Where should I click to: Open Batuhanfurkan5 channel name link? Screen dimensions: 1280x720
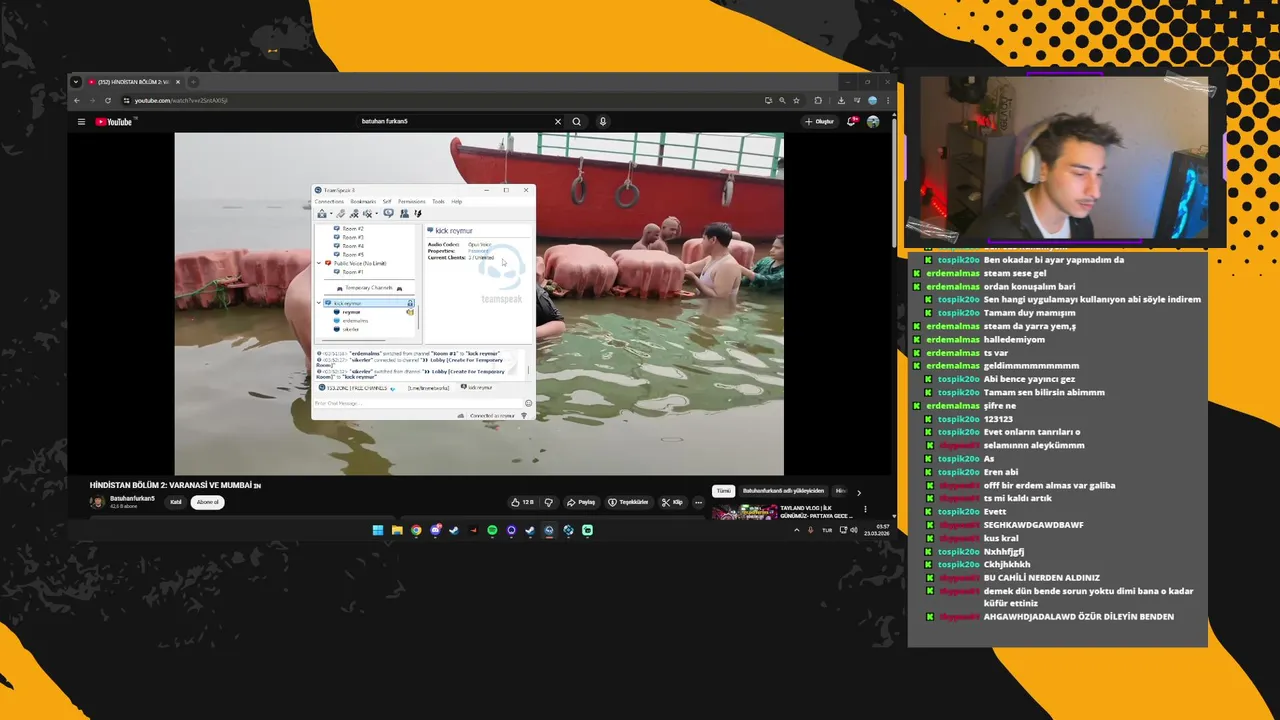(132, 498)
